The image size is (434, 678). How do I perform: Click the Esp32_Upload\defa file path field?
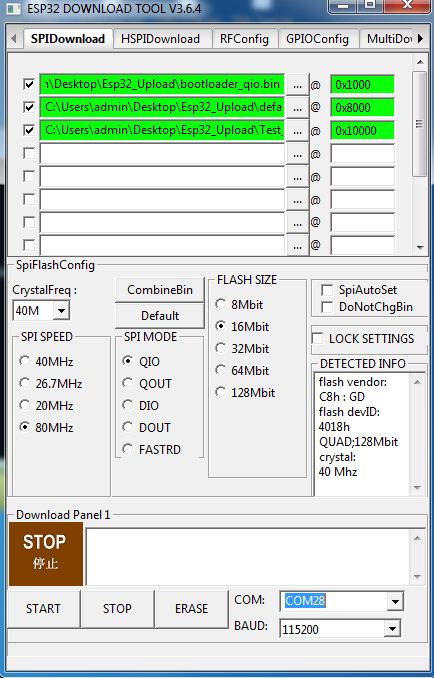click(x=162, y=107)
